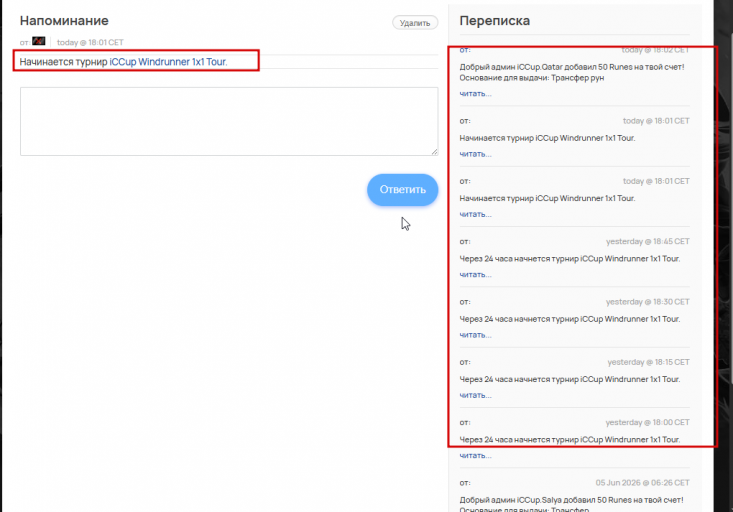
Task: Click the reply message text area
Action: pyautogui.click(x=229, y=121)
